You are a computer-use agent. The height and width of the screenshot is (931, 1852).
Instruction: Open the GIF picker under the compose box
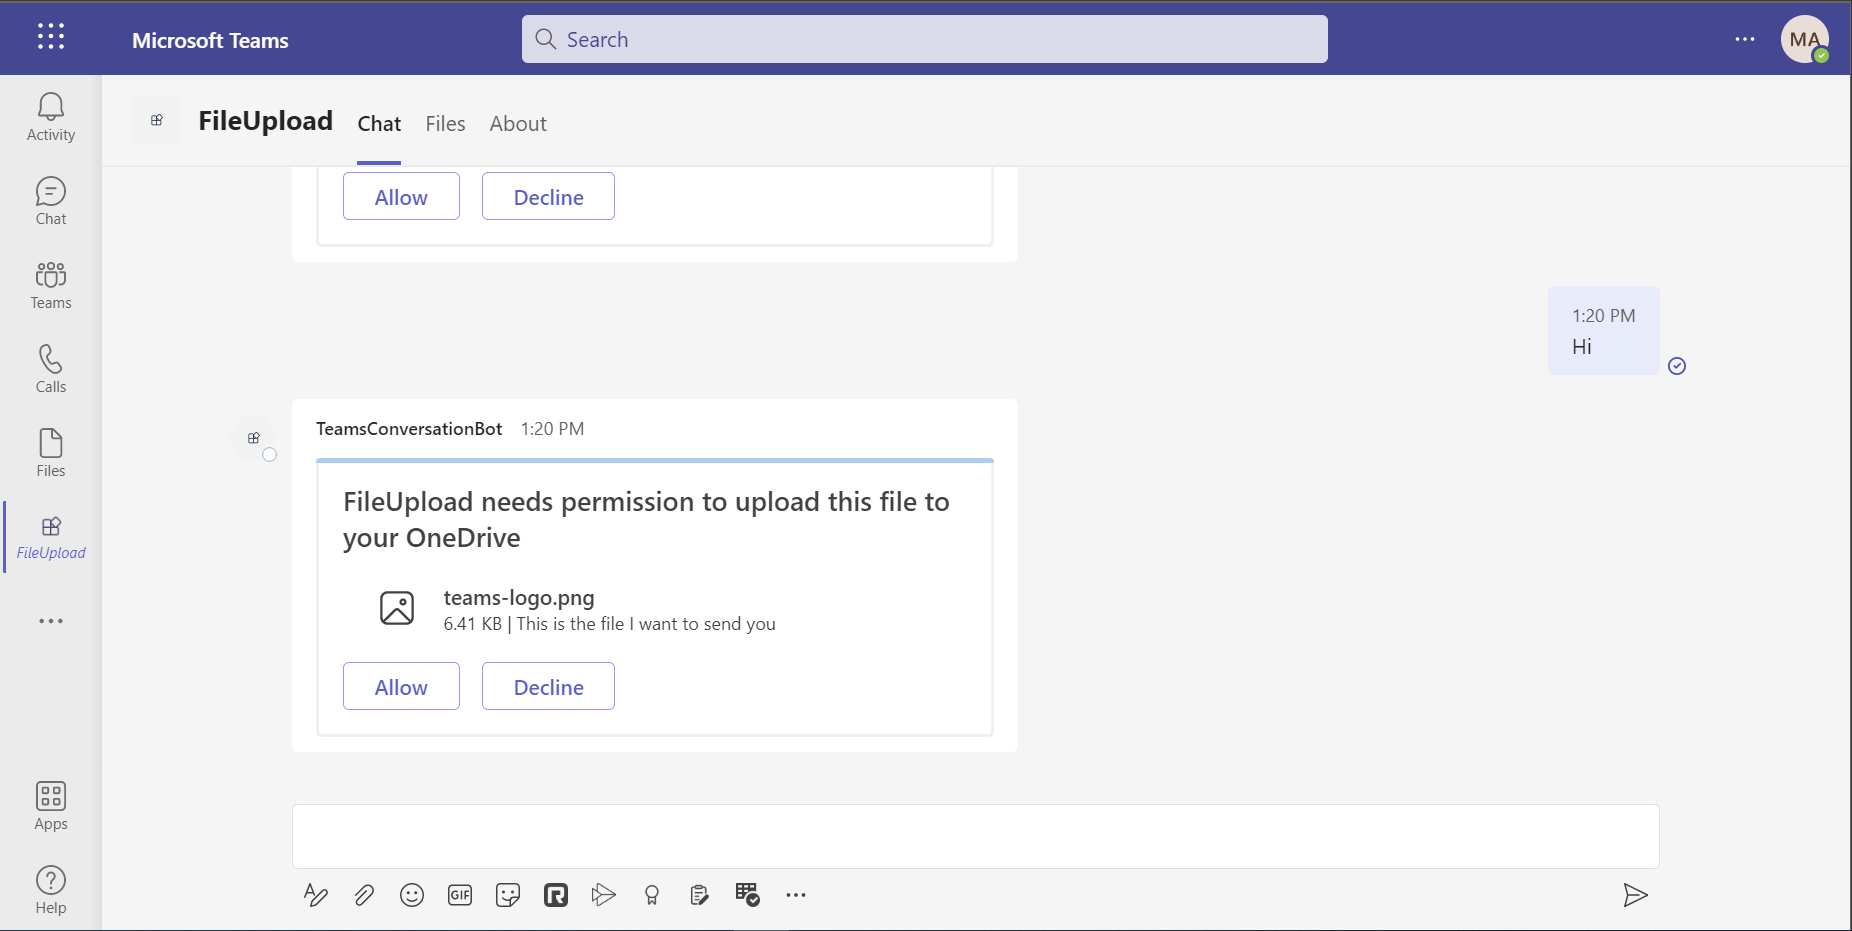tap(459, 894)
